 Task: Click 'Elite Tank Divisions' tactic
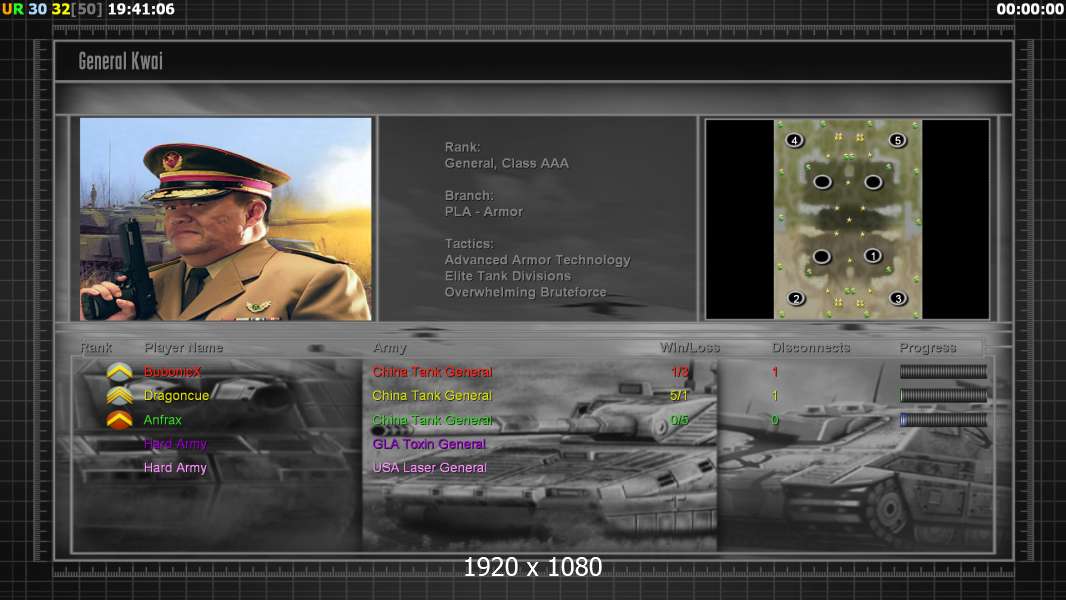coord(508,276)
